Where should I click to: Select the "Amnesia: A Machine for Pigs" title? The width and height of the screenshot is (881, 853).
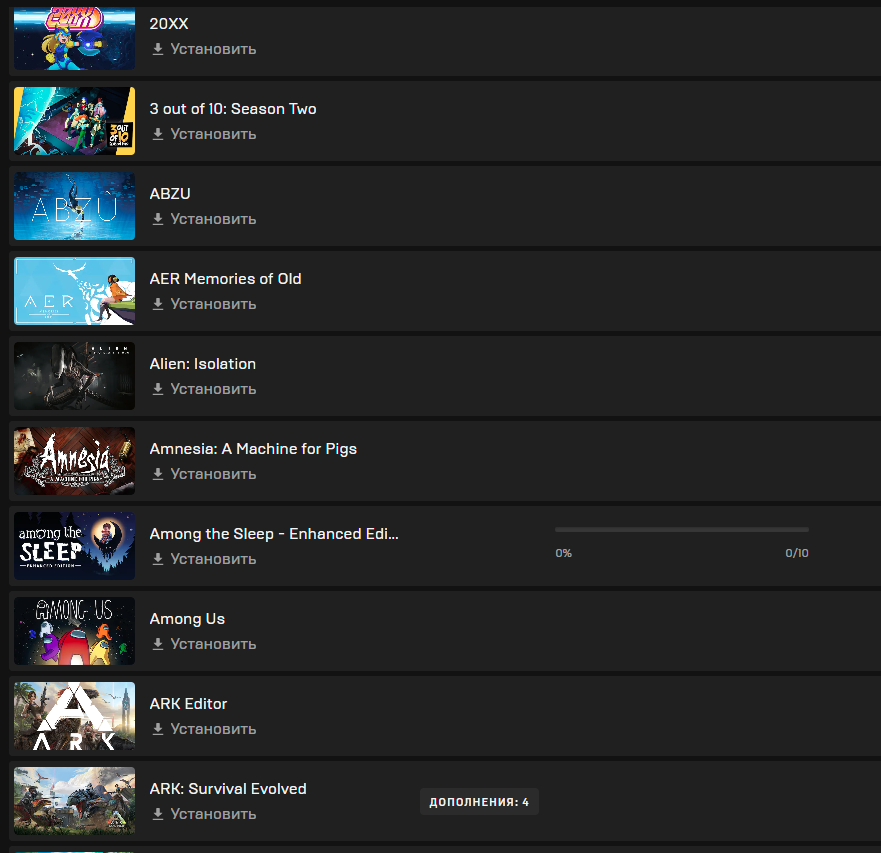[x=253, y=449]
